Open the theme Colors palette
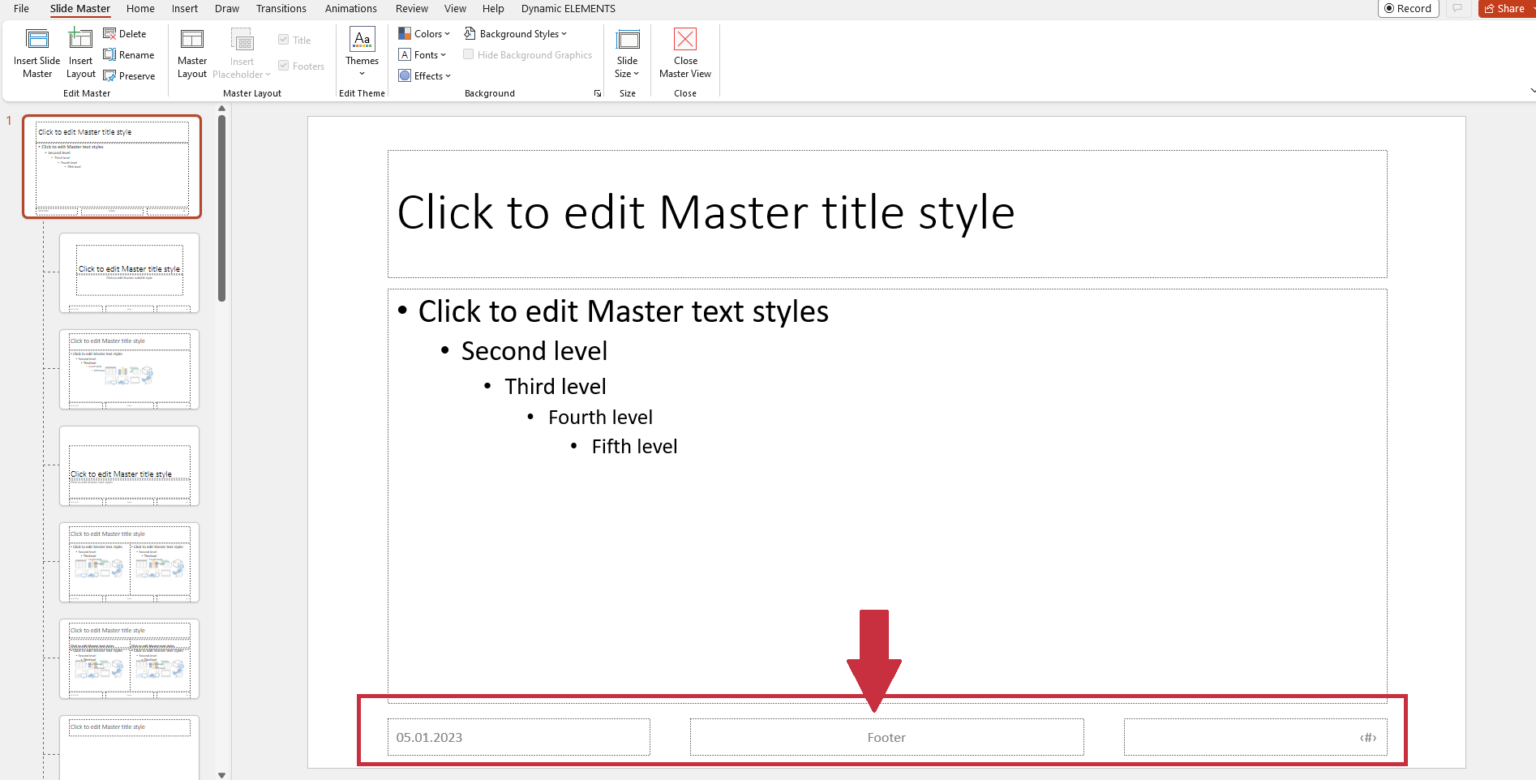The width and height of the screenshot is (1536, 780). tap(424, 33)
